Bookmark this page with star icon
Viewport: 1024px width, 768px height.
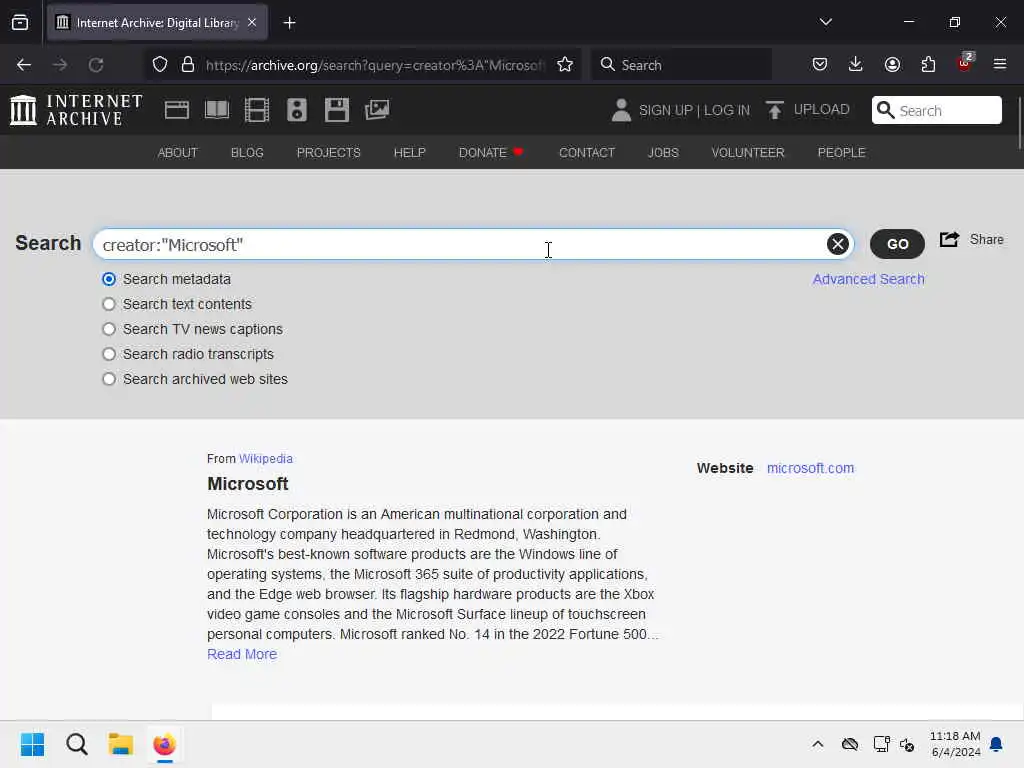pos(565,65)
